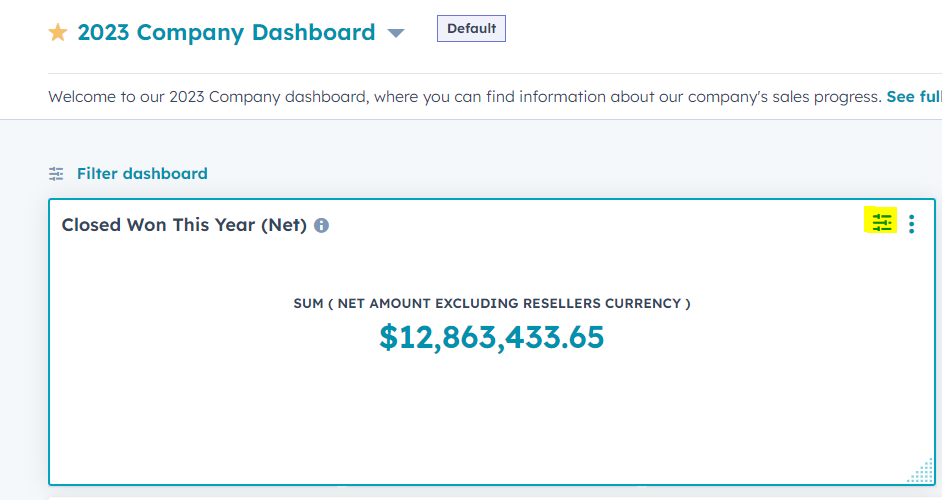This screenshot has width=942, height=500.
Task: Click the $12,863,433.65 total value
Action: [491, 337]
